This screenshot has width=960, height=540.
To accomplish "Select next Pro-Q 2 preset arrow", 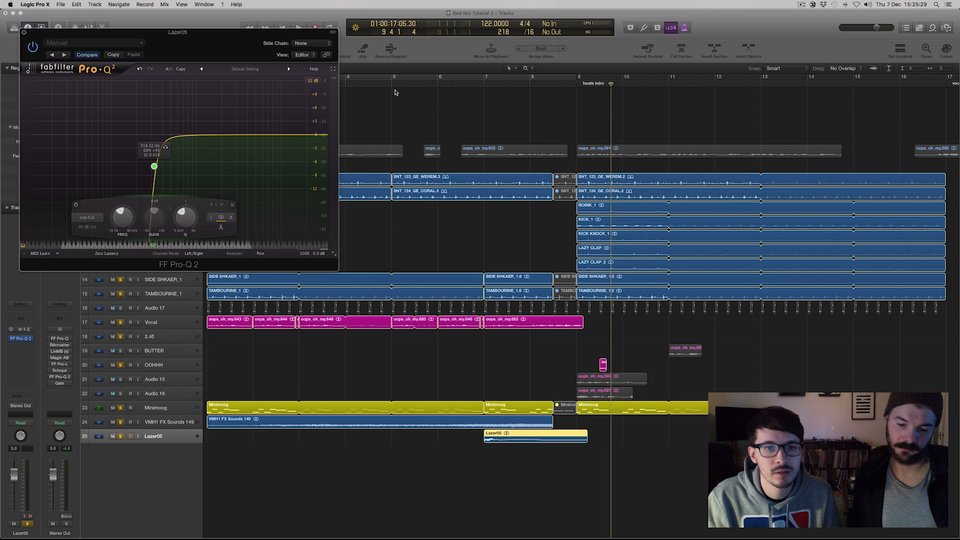I will click(x=289, y=69).
